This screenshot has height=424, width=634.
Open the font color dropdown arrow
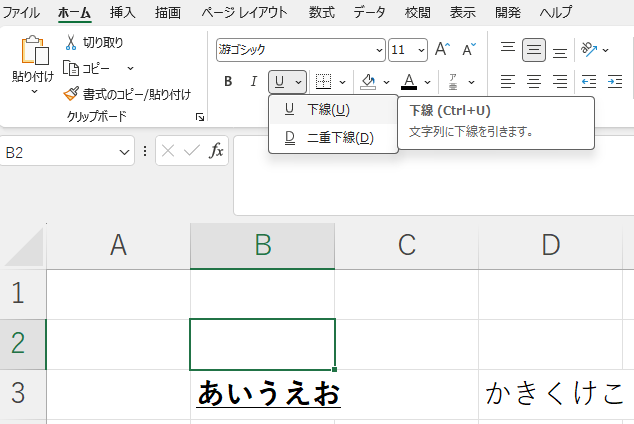coord(427,82)
